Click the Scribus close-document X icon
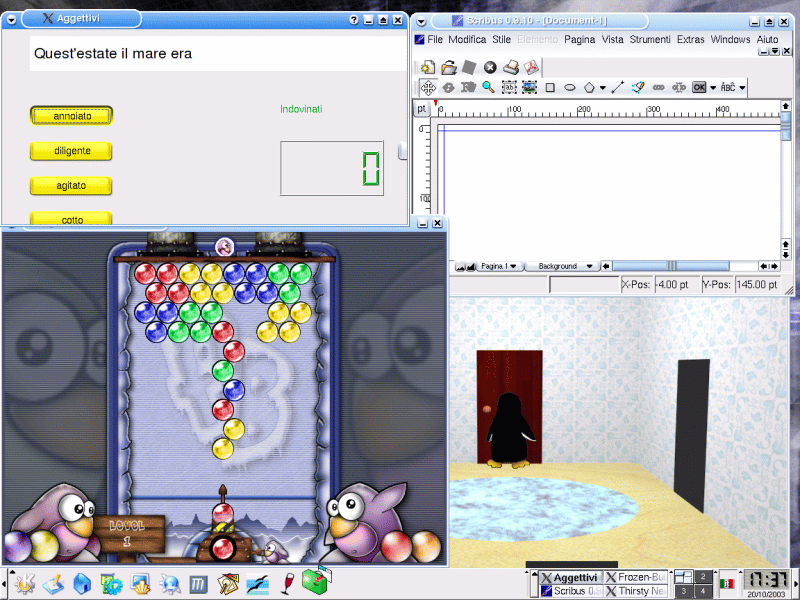Screen dimensions: 800x600 point(490,67)
